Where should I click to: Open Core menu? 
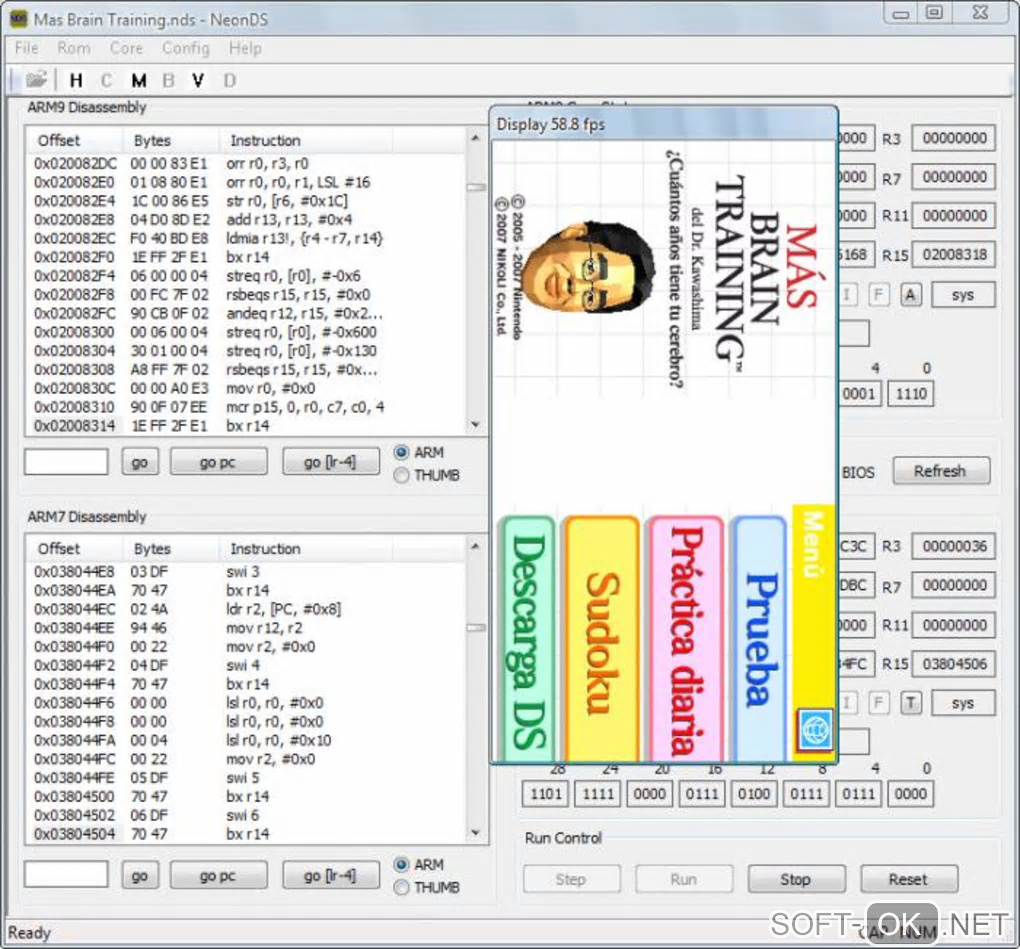126,48
